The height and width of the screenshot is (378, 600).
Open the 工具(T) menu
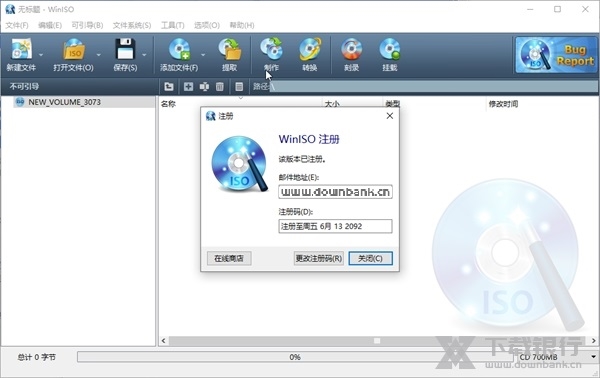173,25
